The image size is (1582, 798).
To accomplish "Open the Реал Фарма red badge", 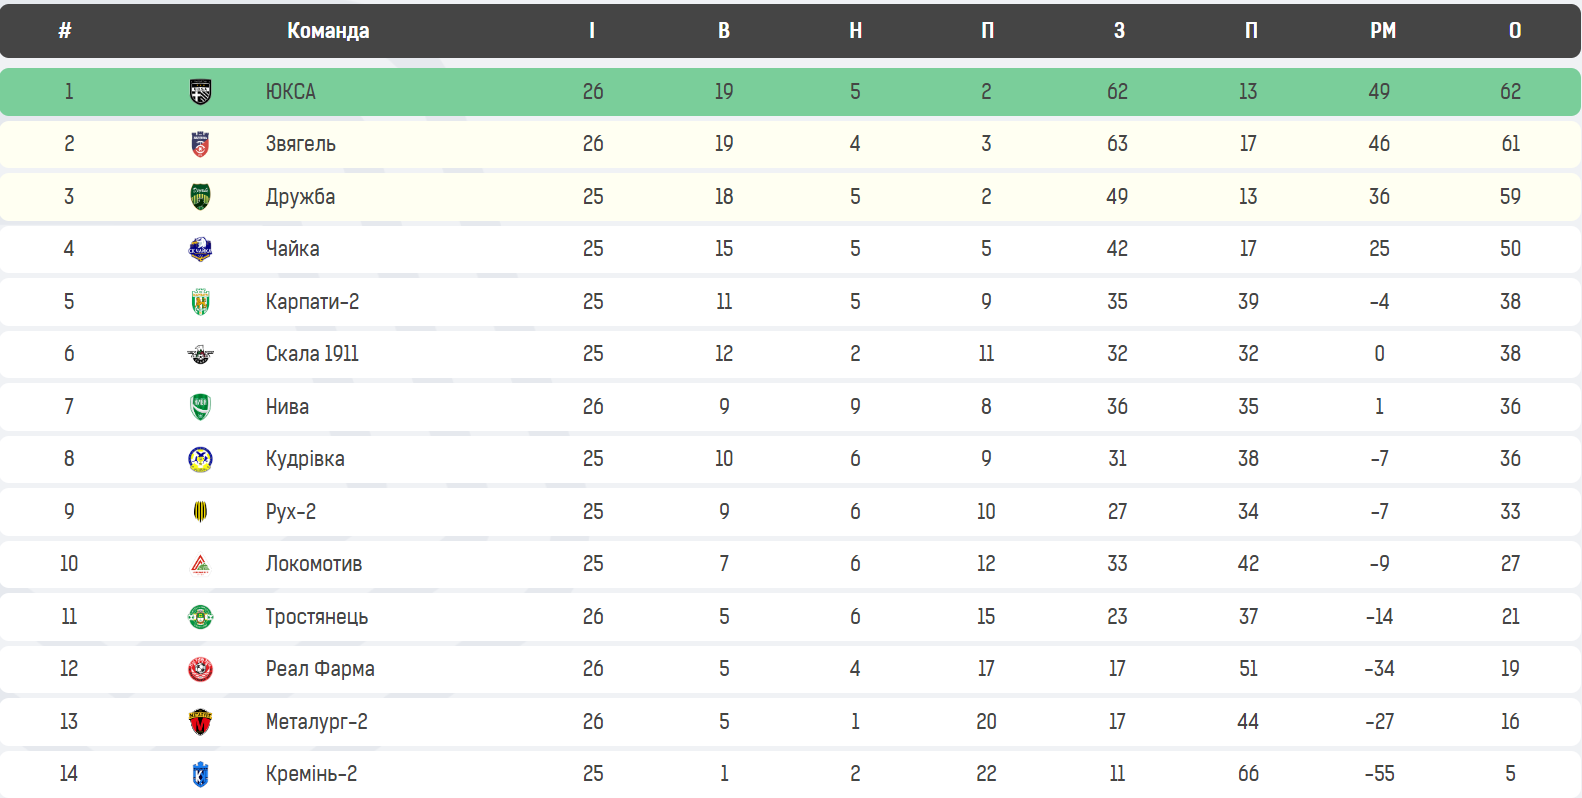I will [200, 669].
